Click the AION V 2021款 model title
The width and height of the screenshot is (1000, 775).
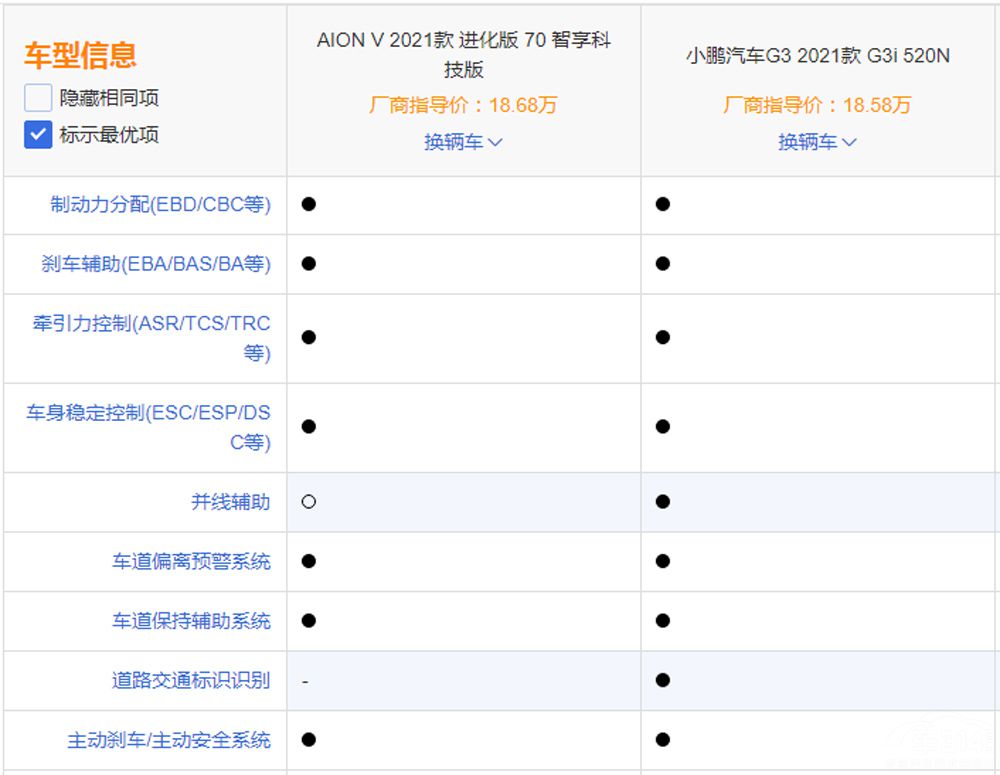tap(463, 54)
